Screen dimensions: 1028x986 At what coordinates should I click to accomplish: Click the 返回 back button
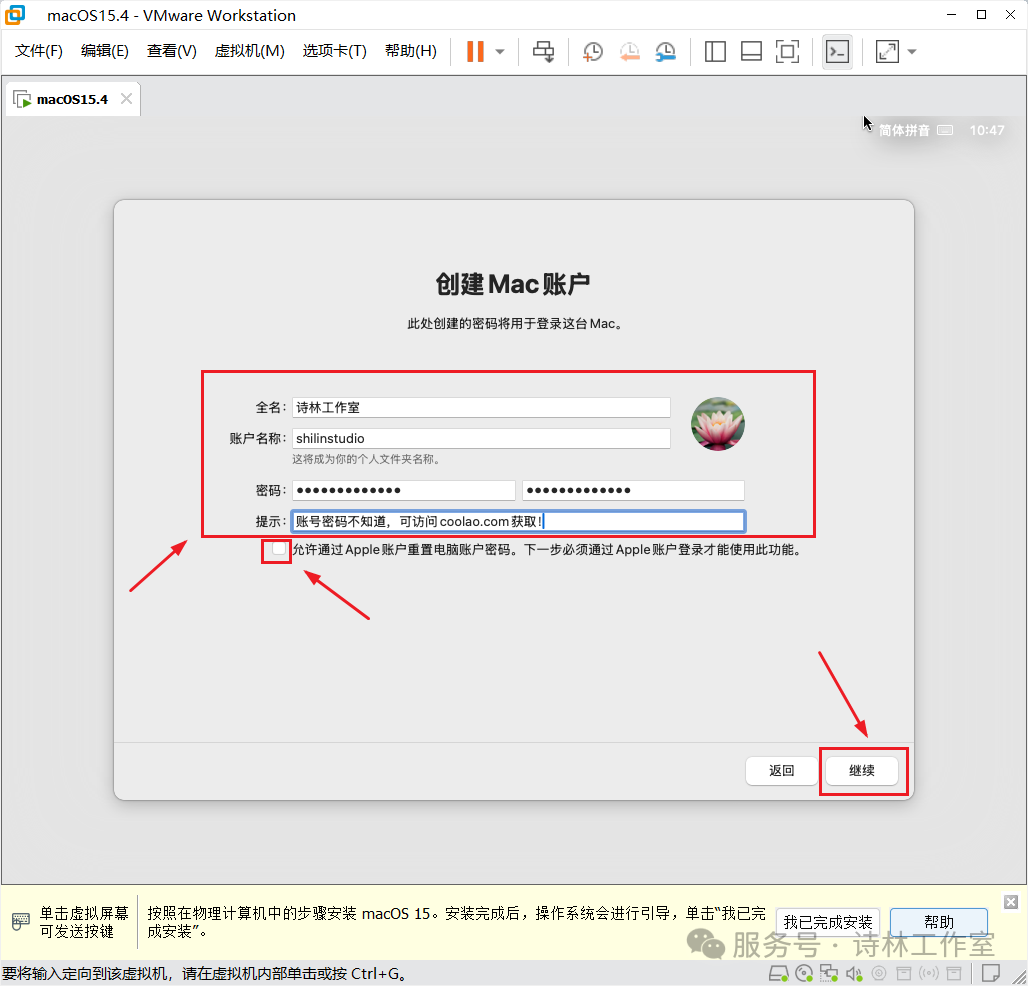(x=781, y=770)
